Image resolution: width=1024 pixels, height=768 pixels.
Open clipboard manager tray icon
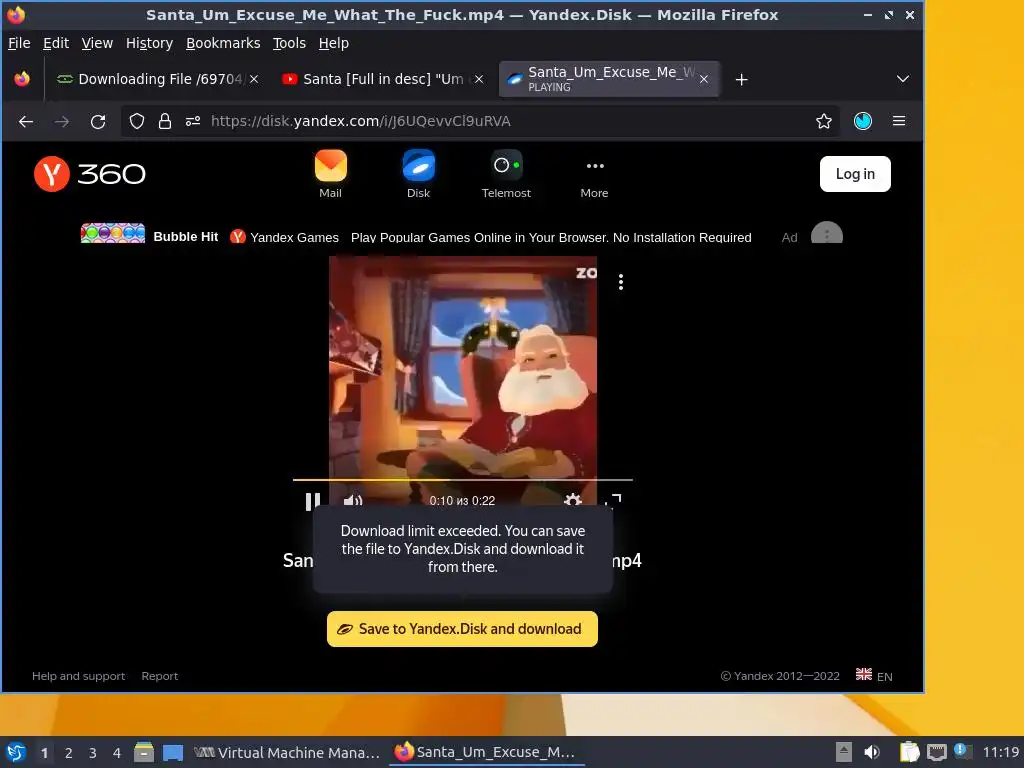909,752
